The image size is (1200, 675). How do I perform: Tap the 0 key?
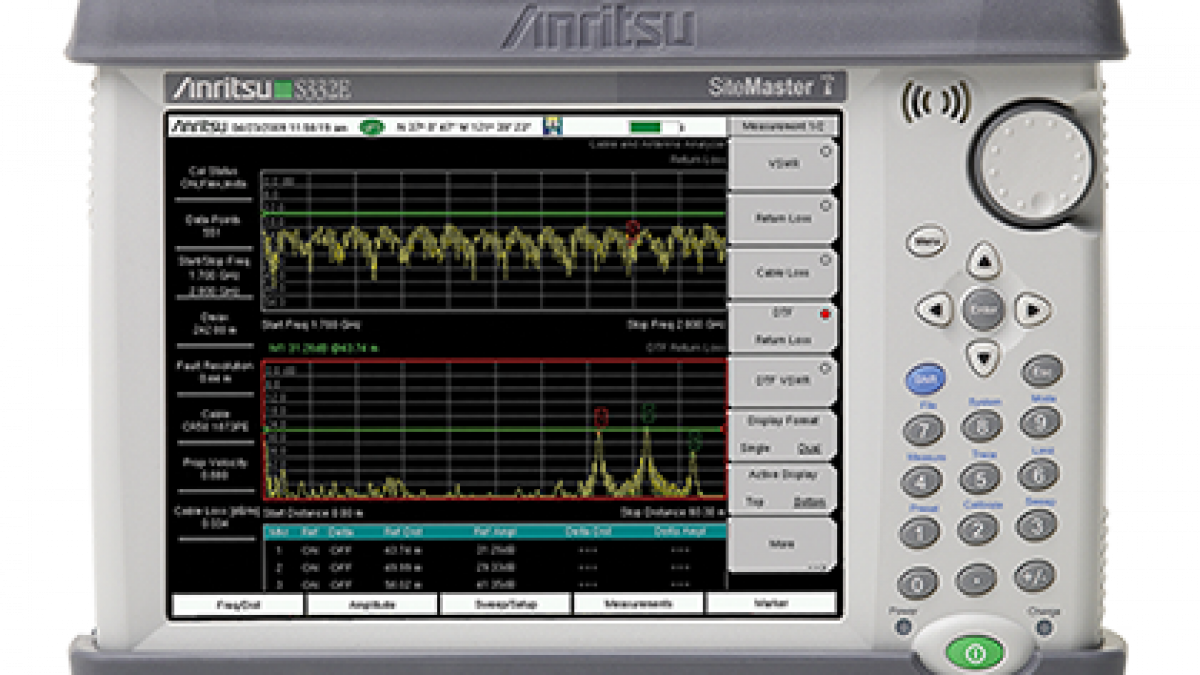918,583
